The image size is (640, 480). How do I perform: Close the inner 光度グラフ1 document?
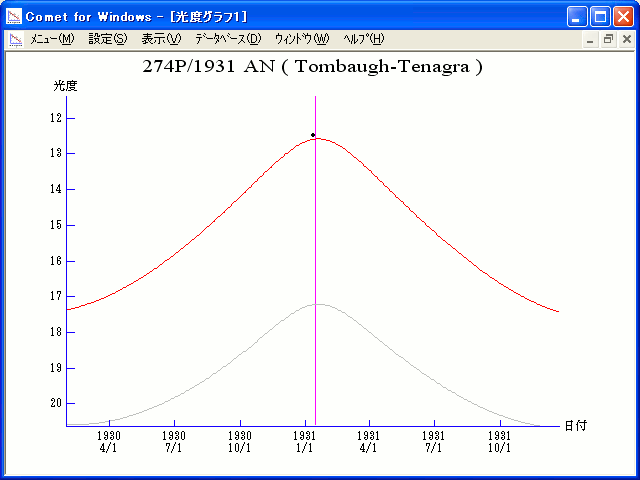point(626,40)
